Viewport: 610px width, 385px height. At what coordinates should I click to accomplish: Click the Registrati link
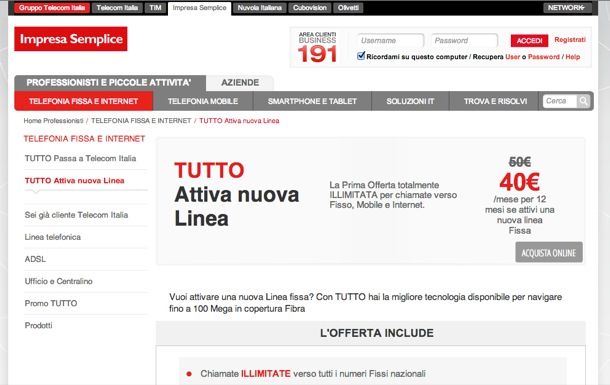pos(570,40)
